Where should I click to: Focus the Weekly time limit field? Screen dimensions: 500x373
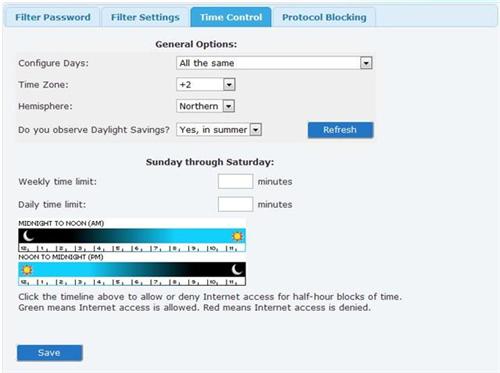coord(235,181)
